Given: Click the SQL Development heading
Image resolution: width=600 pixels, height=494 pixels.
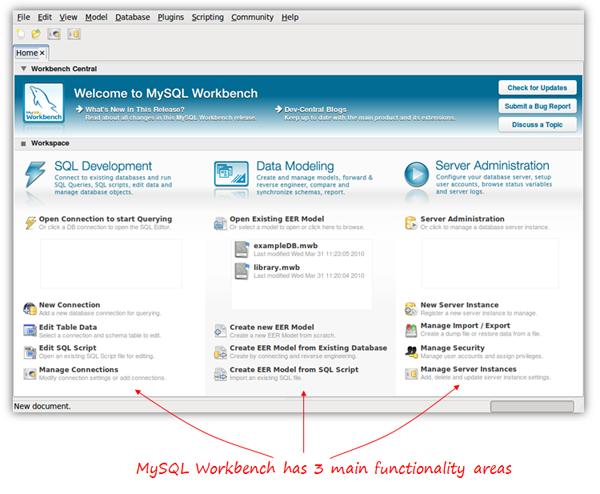Looking at the screenshot, I should [103, 166].
